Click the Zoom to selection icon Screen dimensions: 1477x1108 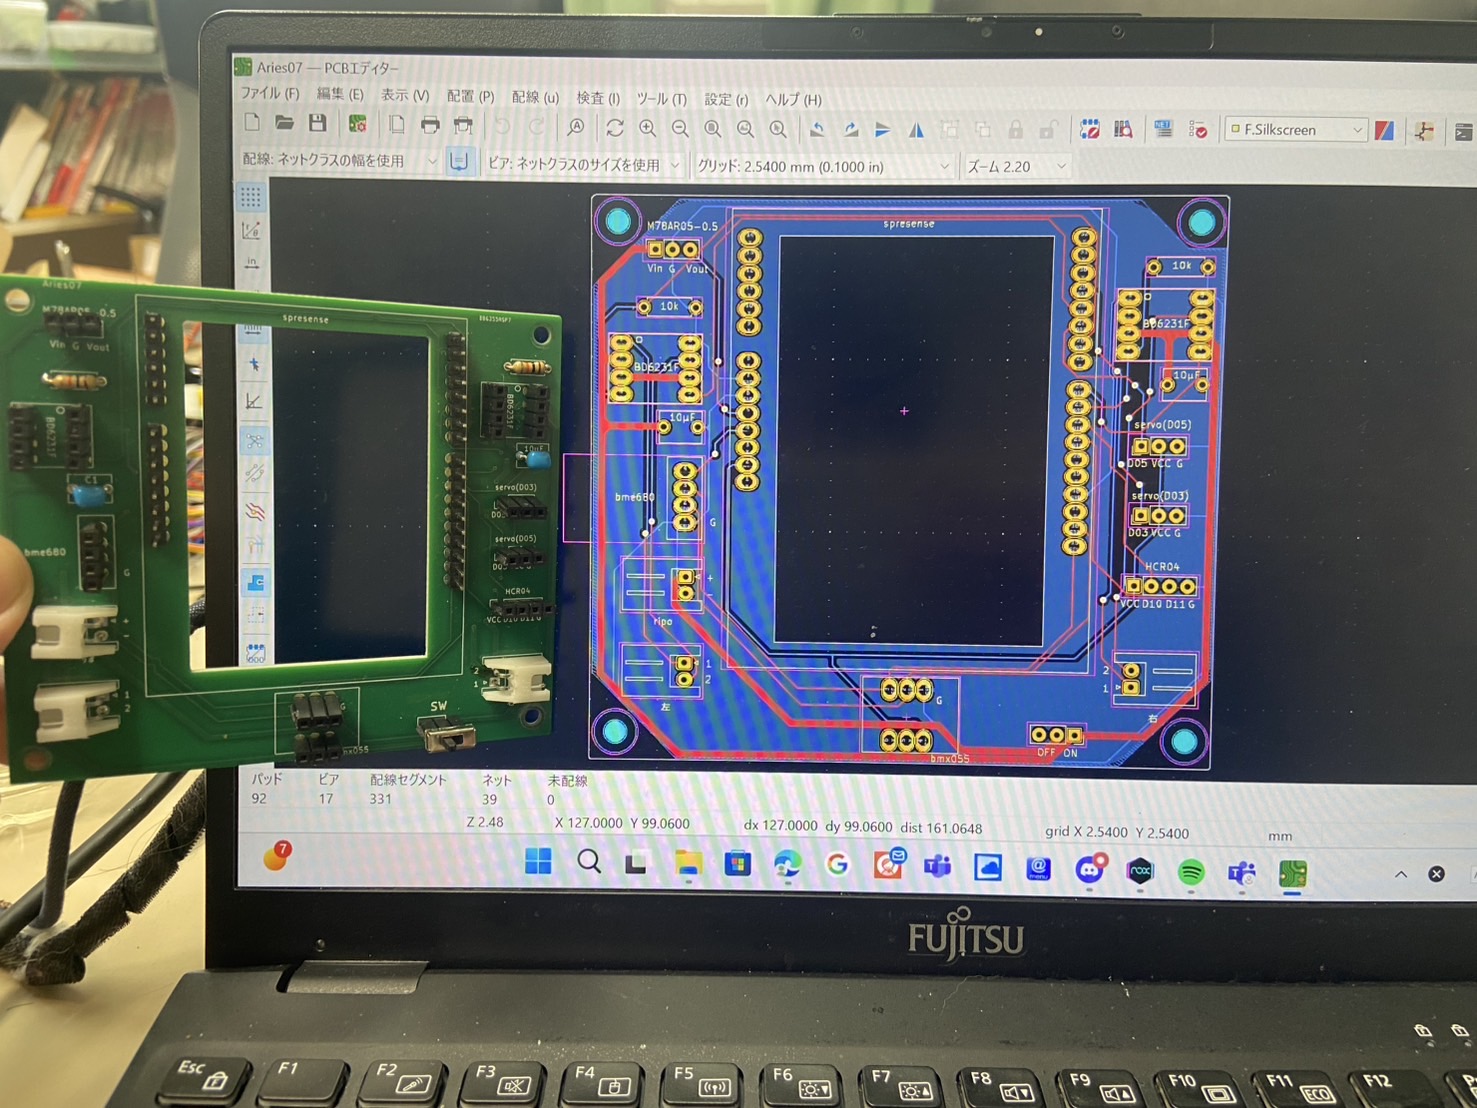[778, 129]
